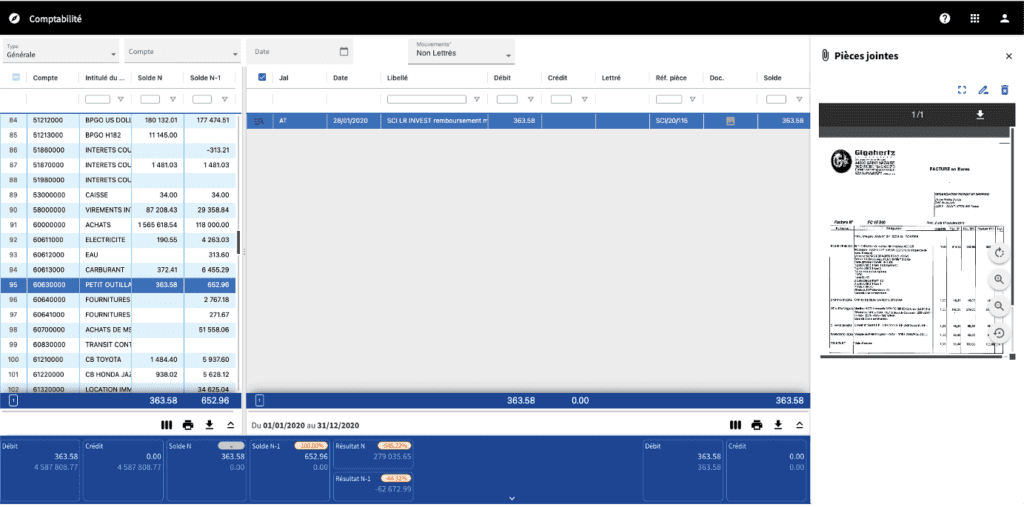Open the Libellé column filter funnel
Viewport: 1024px width, 507px height.
[x=476, y=99]
